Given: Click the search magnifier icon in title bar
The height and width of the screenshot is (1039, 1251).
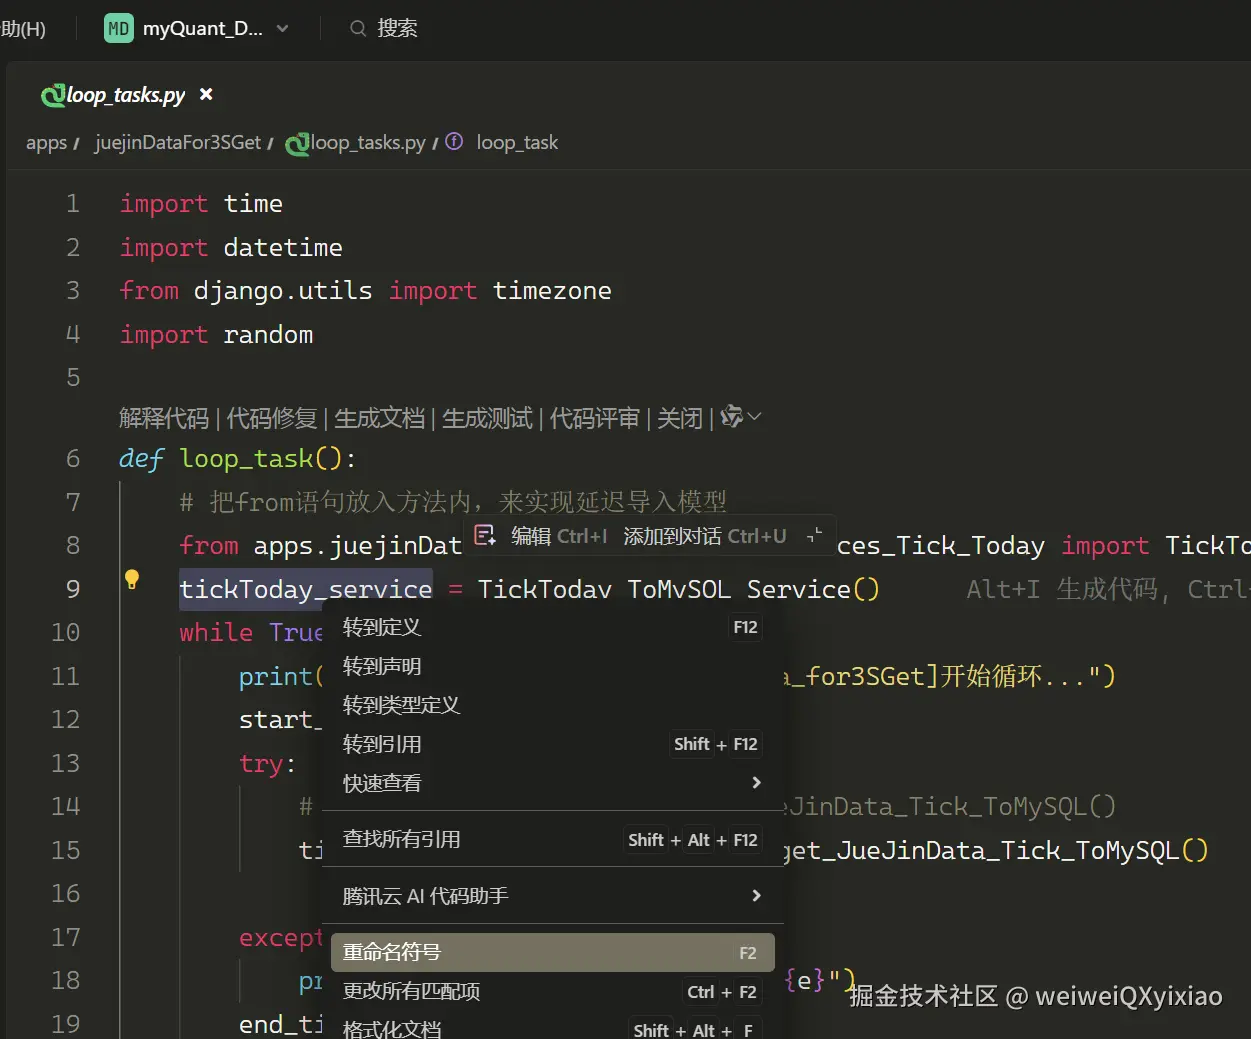Looking at the screenshot, I should 358,28.
